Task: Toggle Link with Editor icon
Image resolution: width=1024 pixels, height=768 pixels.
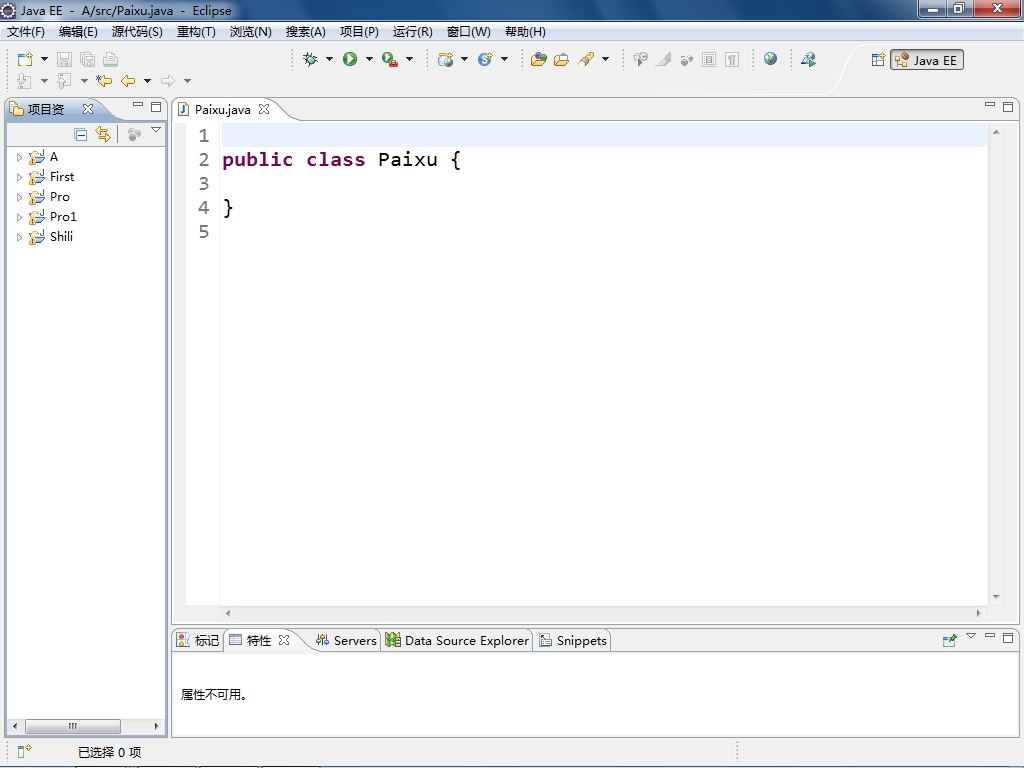Action: click(103, 134)
